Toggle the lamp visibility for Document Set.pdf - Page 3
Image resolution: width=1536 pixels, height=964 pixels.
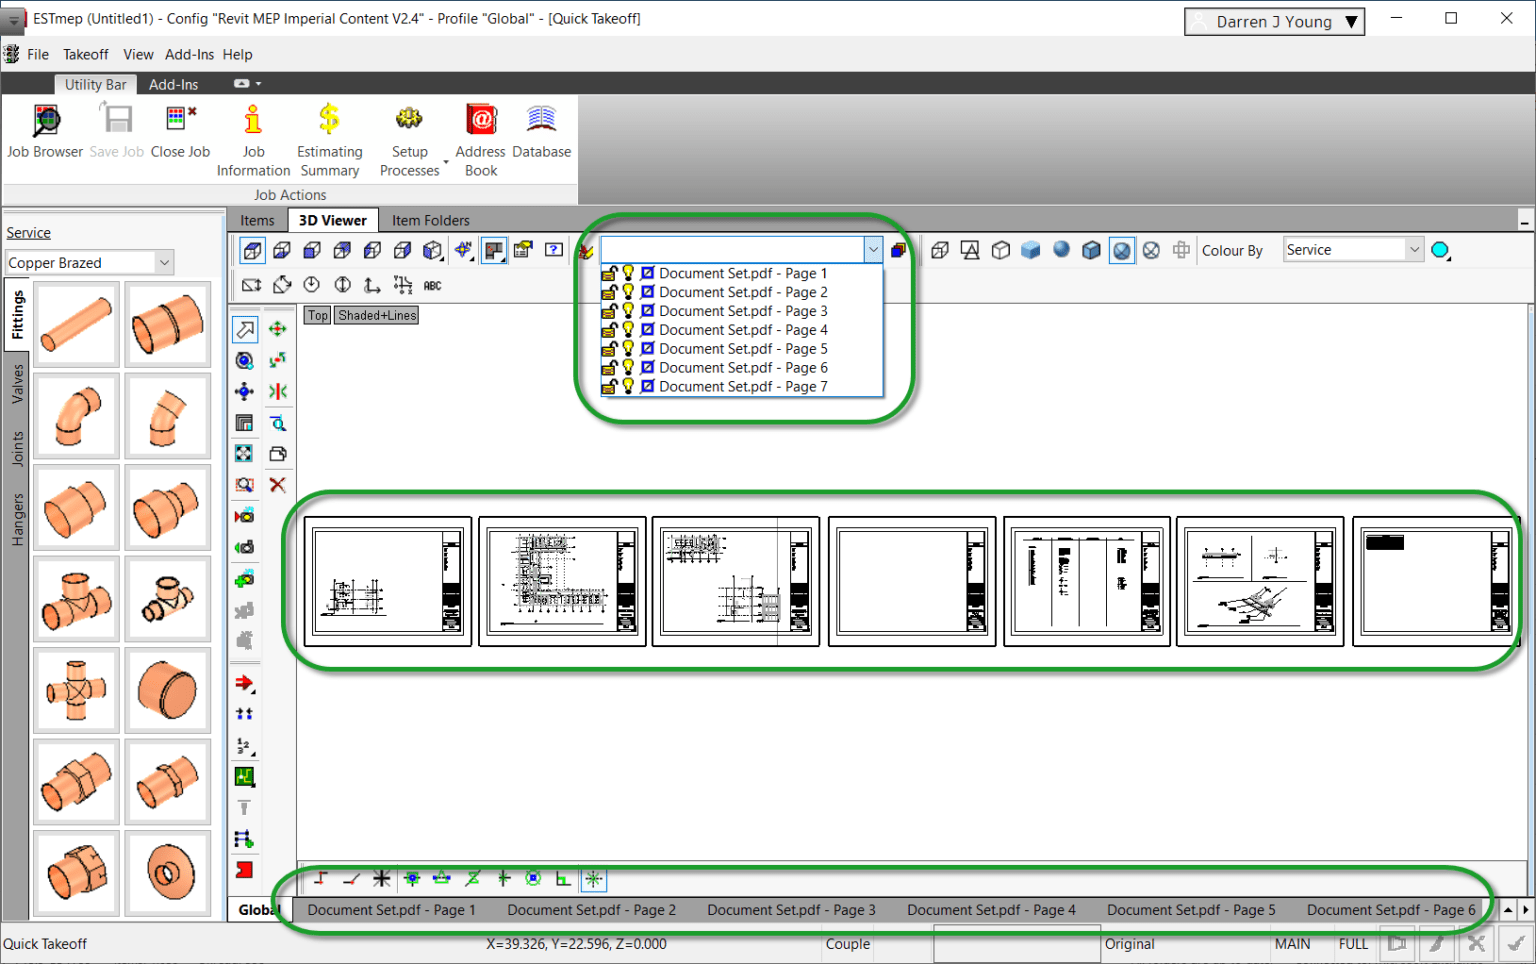[627, 310]
